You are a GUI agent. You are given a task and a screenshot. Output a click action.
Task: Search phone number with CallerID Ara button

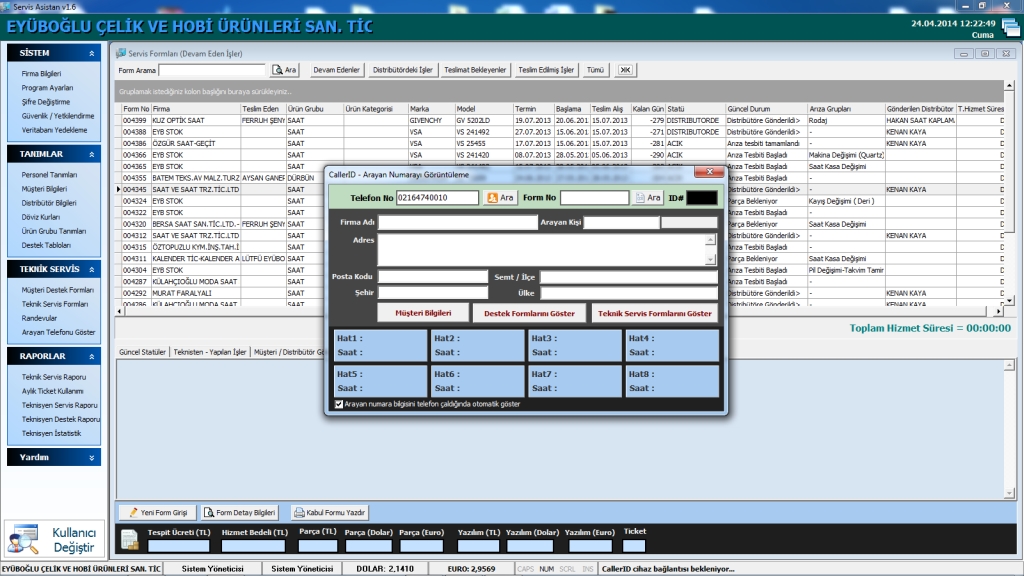point(500,198)
